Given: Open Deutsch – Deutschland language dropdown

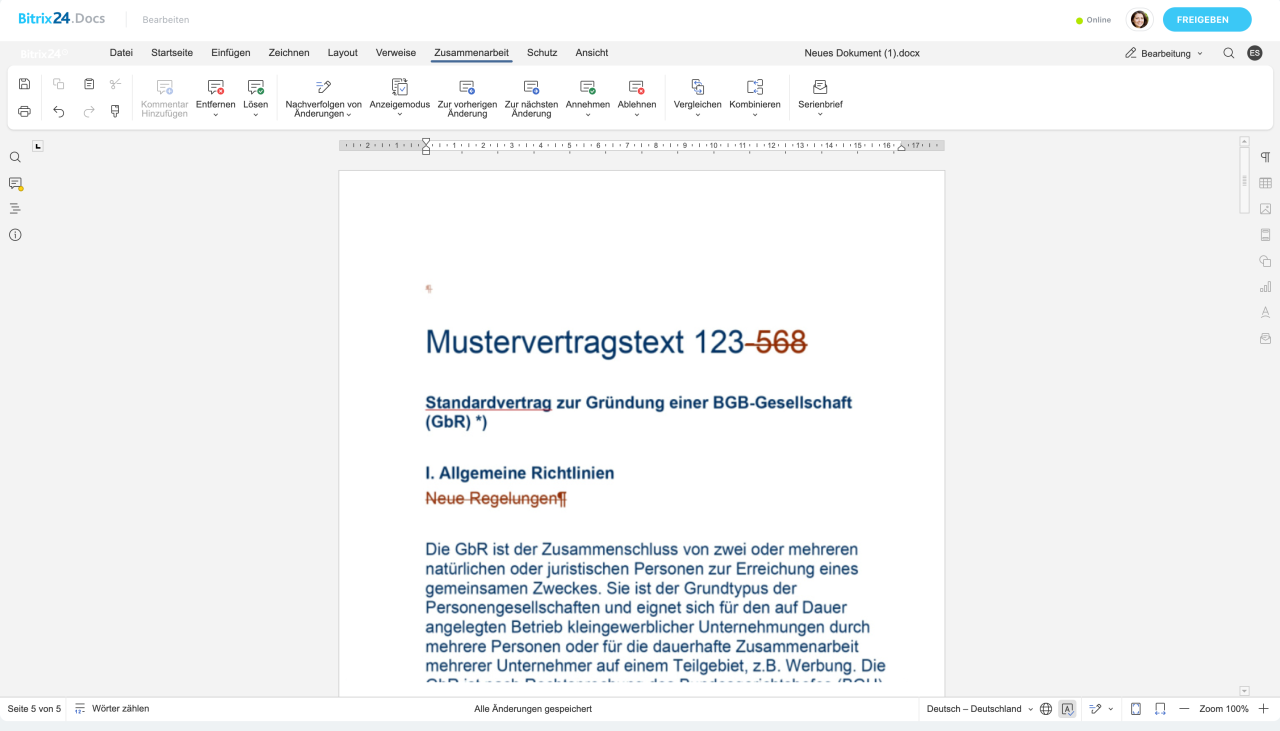Looking at the screenshot, I should [979, 709].
